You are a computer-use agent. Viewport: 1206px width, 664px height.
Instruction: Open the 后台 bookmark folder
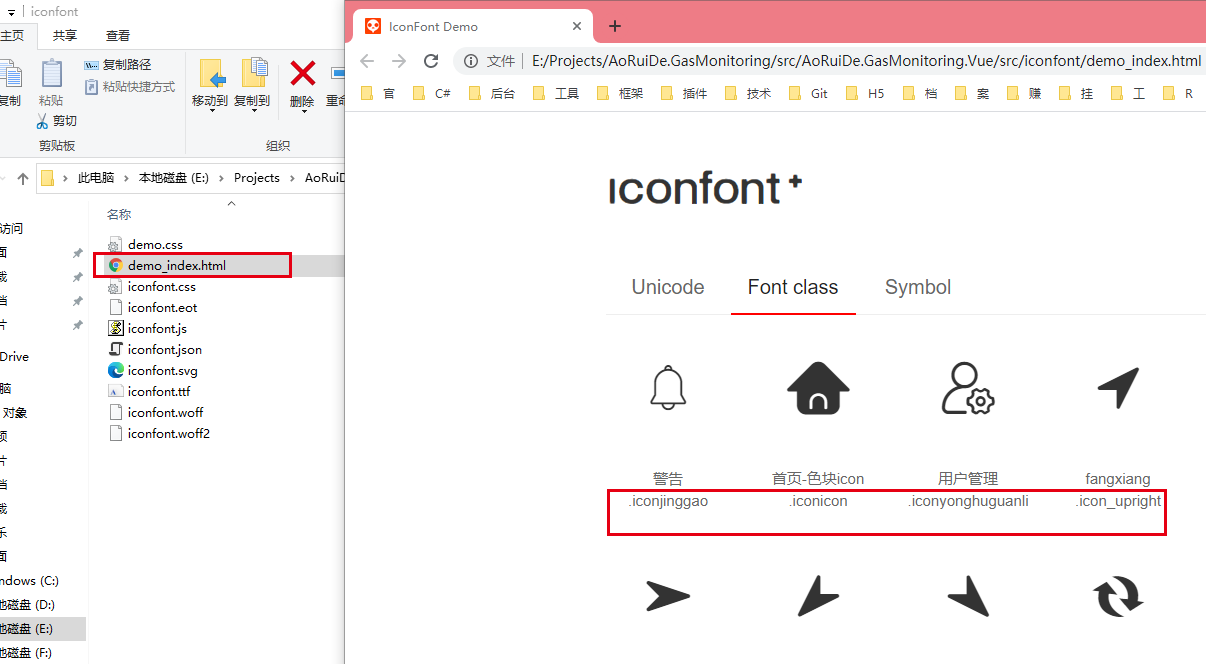(491, 94)
